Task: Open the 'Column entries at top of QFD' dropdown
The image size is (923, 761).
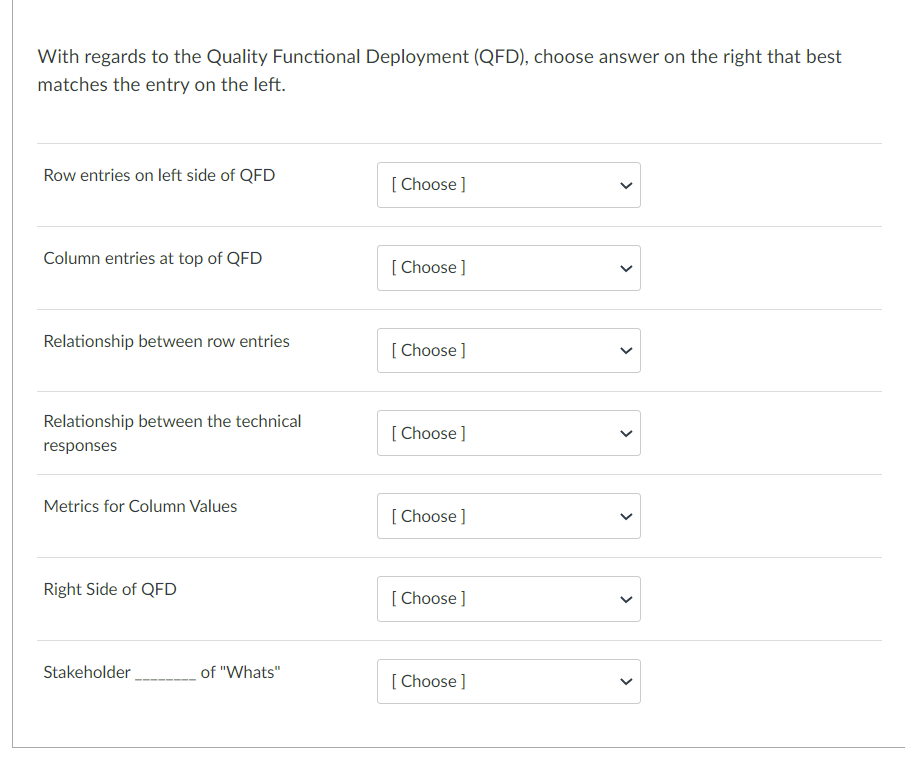Action: [x=508, y=267]
